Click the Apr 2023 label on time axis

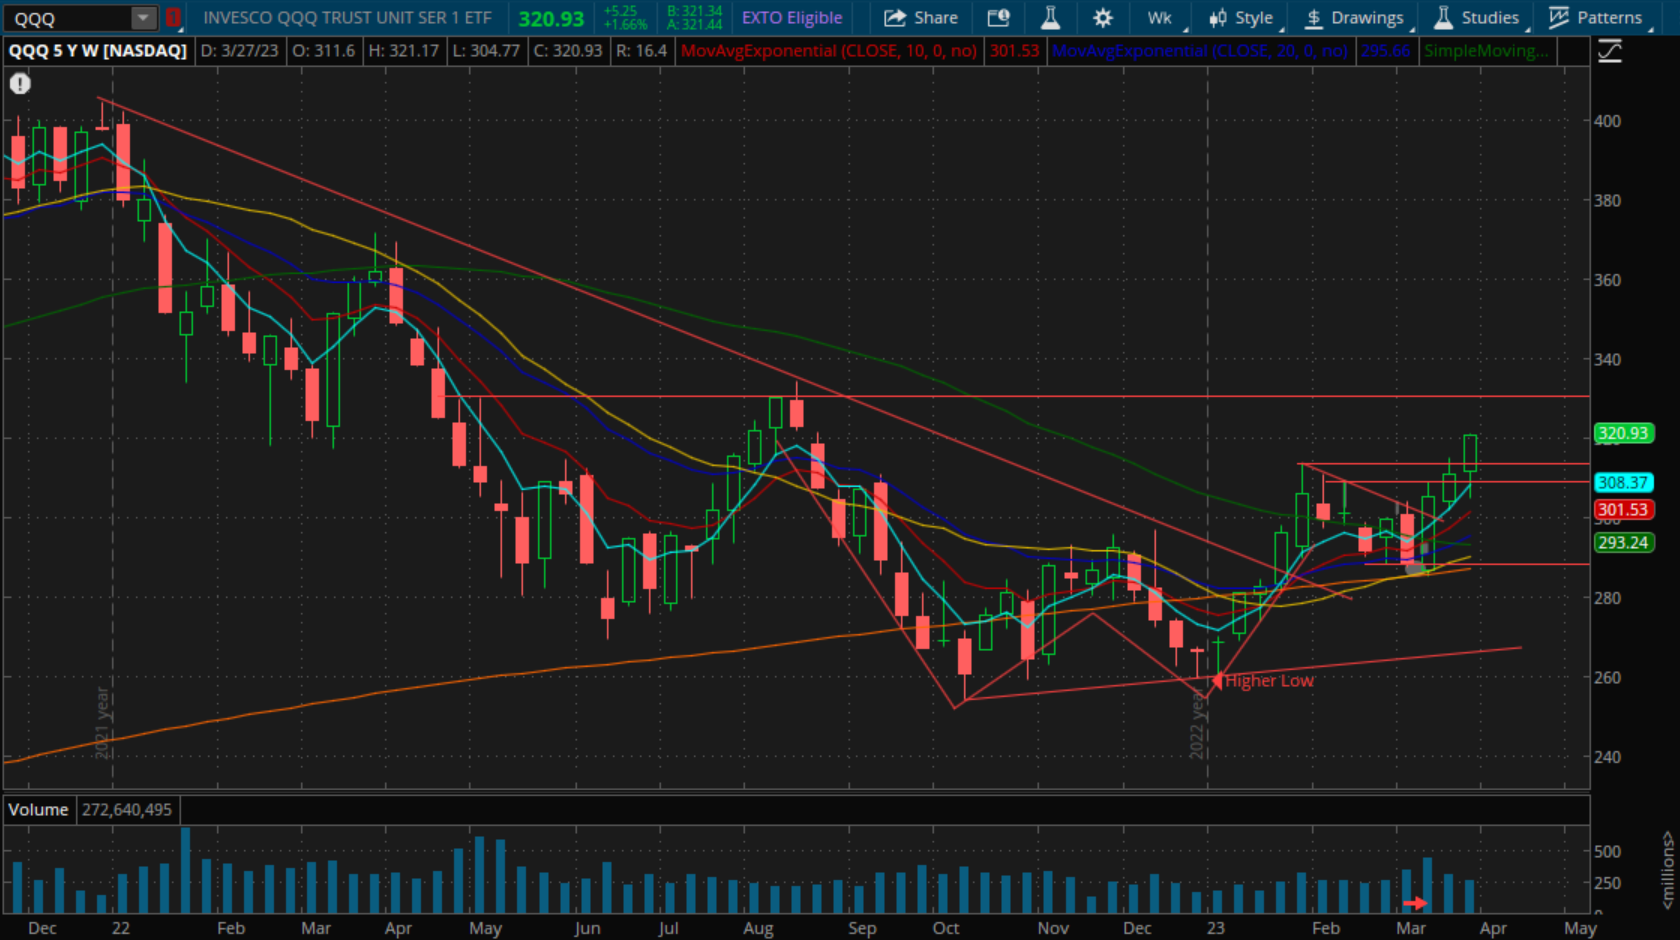point(1493,928)
